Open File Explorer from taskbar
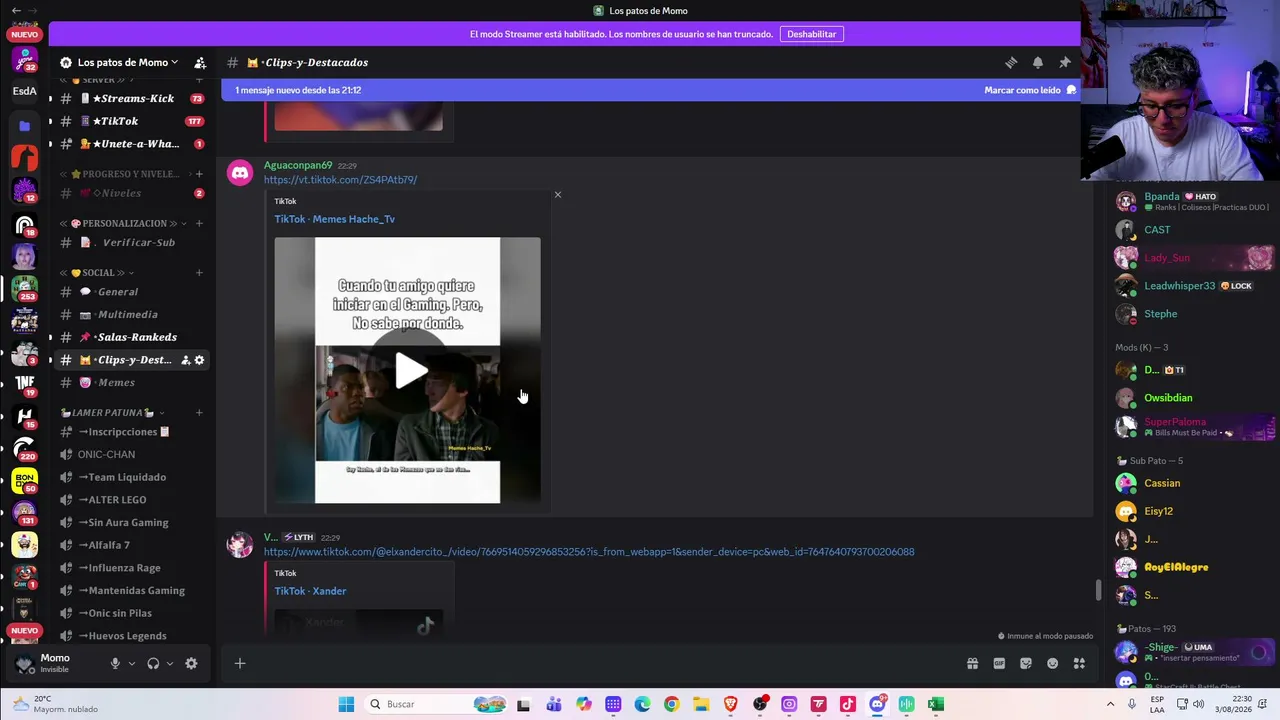This screenshot has width=1280, height=720. point(701,704)
